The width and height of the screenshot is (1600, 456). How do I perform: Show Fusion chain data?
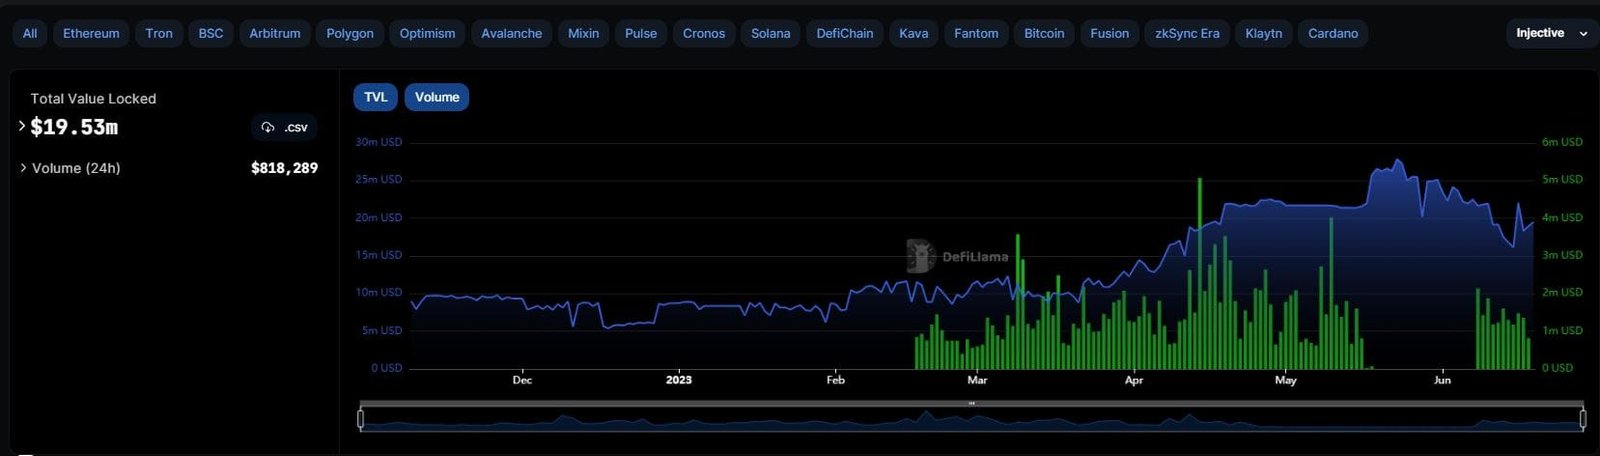tap(1109, 33)
